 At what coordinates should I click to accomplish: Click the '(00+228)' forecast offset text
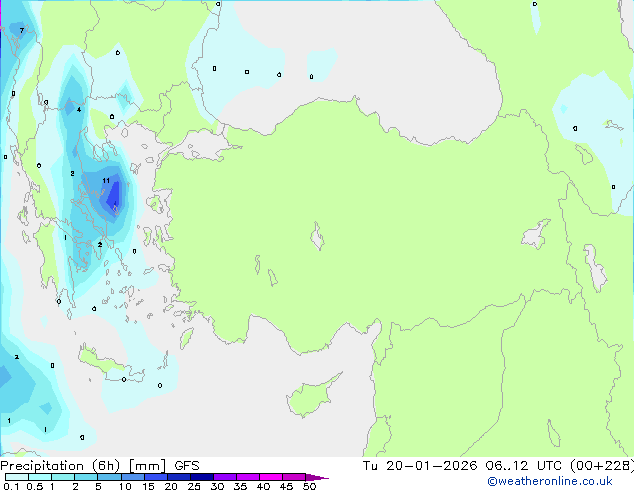coord(602,466)
